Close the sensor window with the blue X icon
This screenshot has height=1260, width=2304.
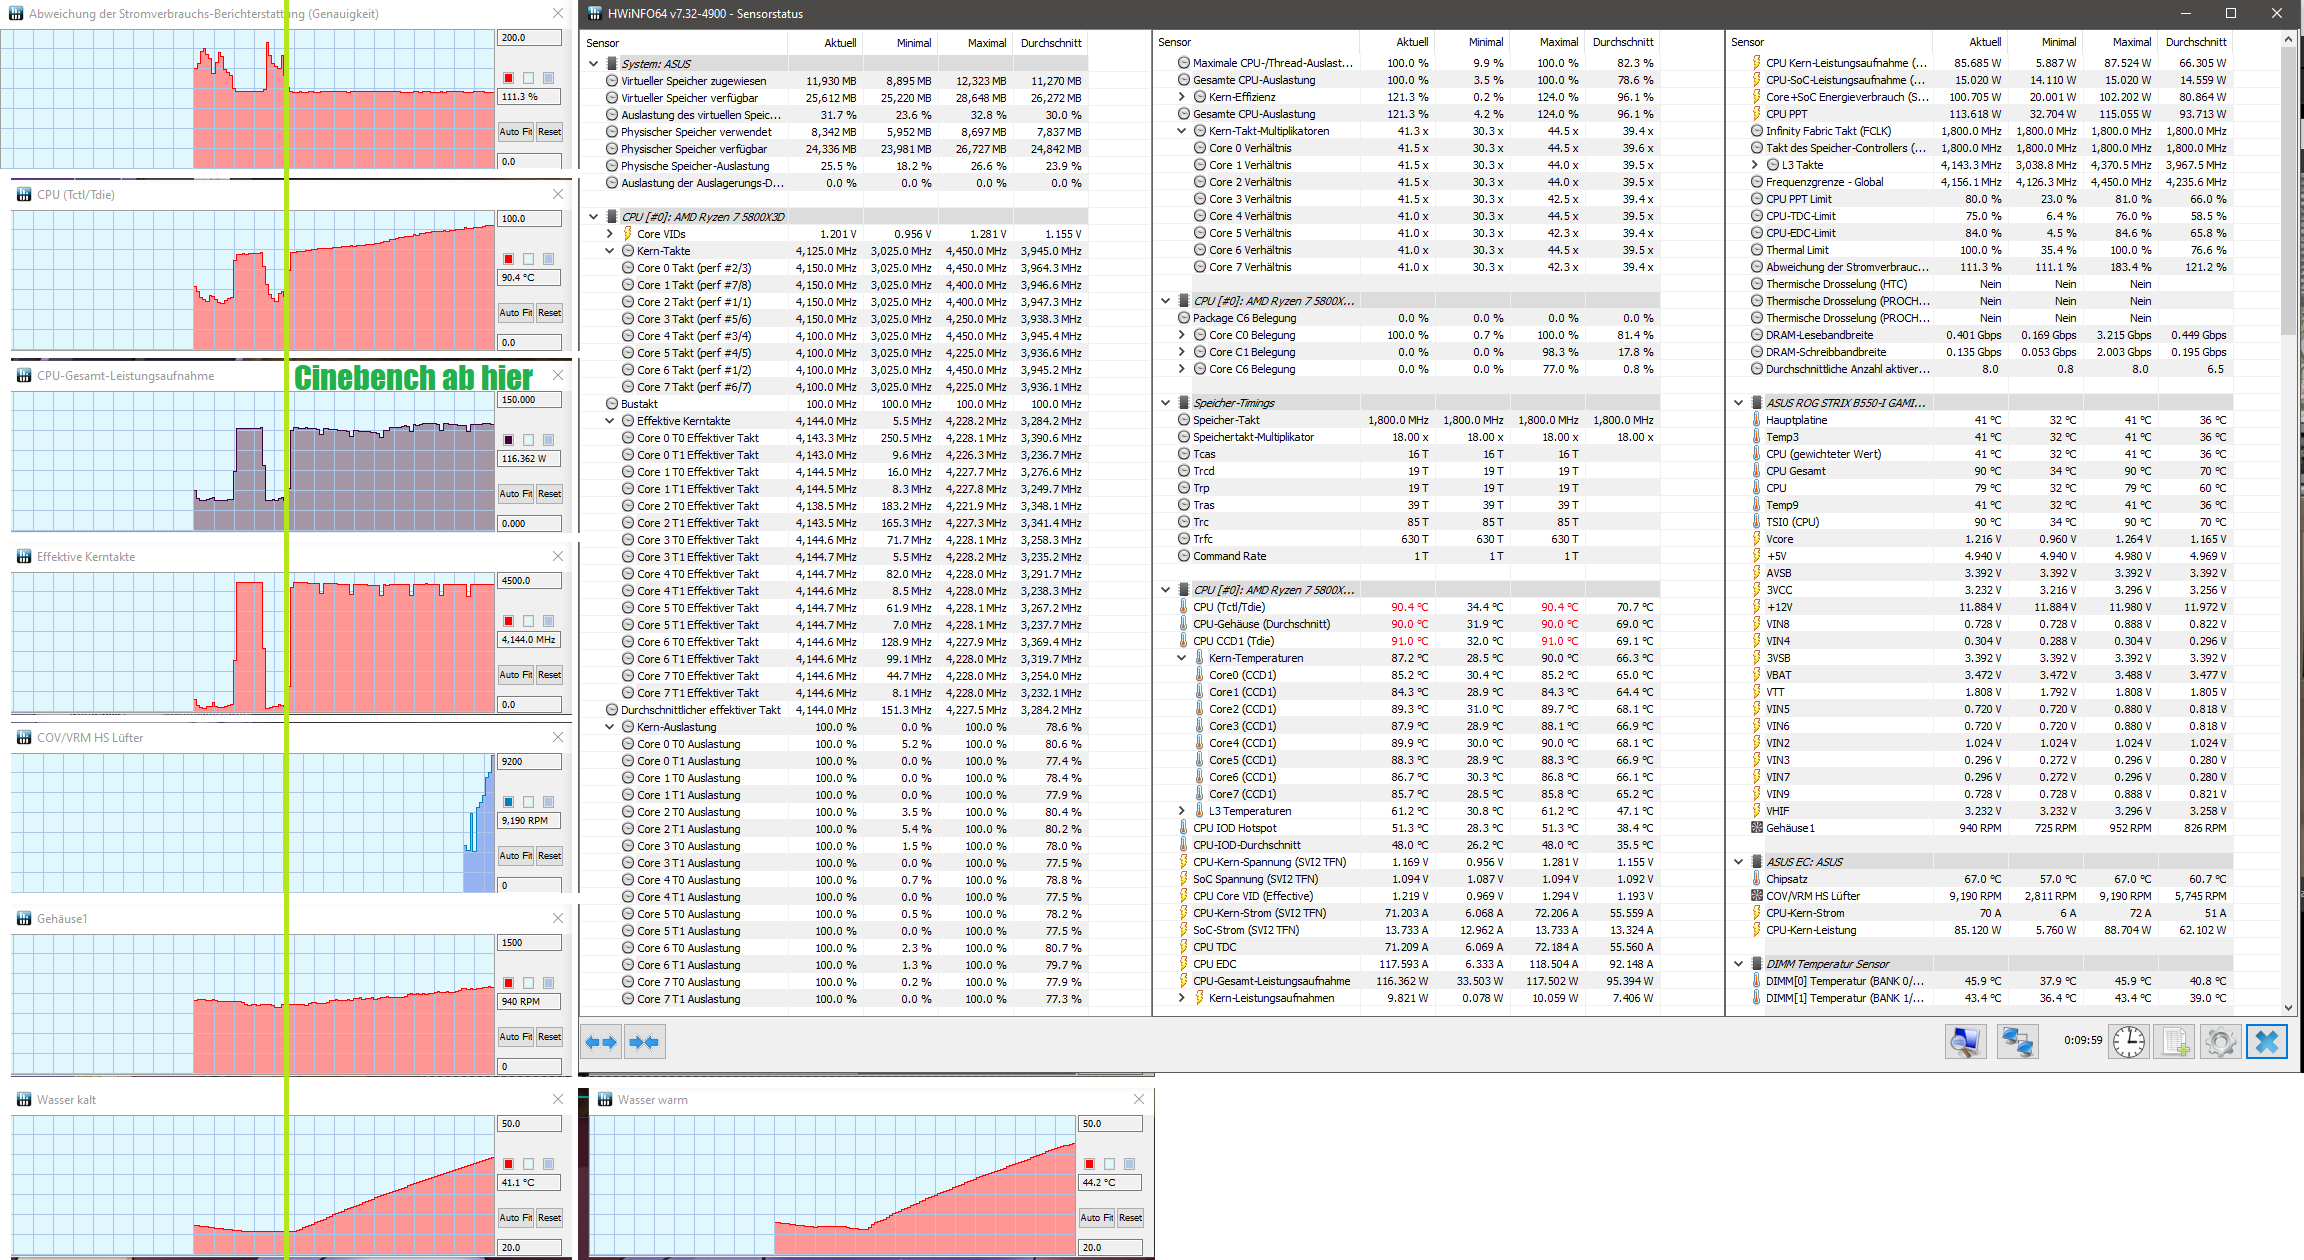(x=2267, y=1042)
